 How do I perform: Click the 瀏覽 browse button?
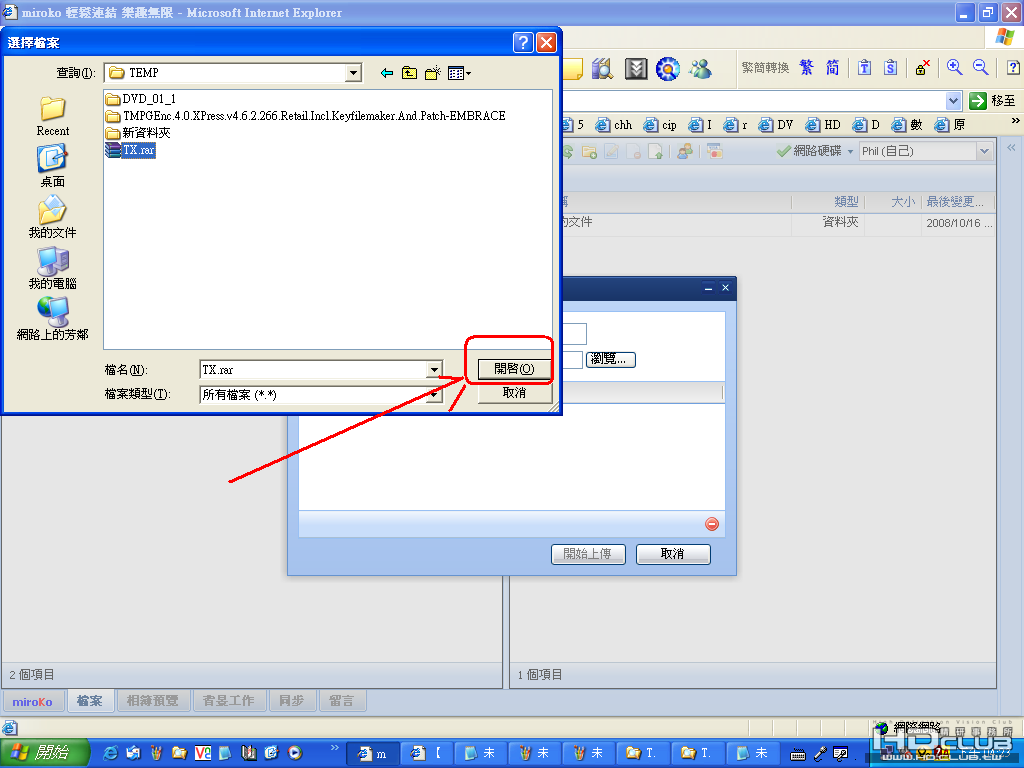[x=611, y=359]
